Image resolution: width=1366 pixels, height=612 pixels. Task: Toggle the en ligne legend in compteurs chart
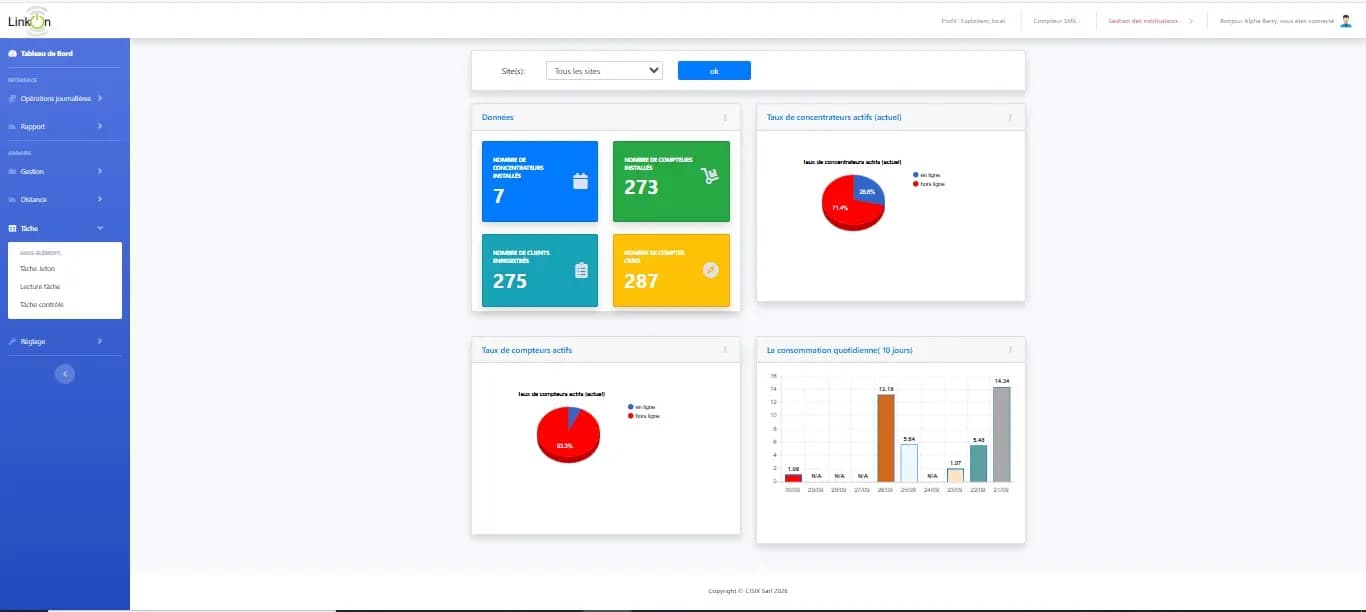(641, 407)
